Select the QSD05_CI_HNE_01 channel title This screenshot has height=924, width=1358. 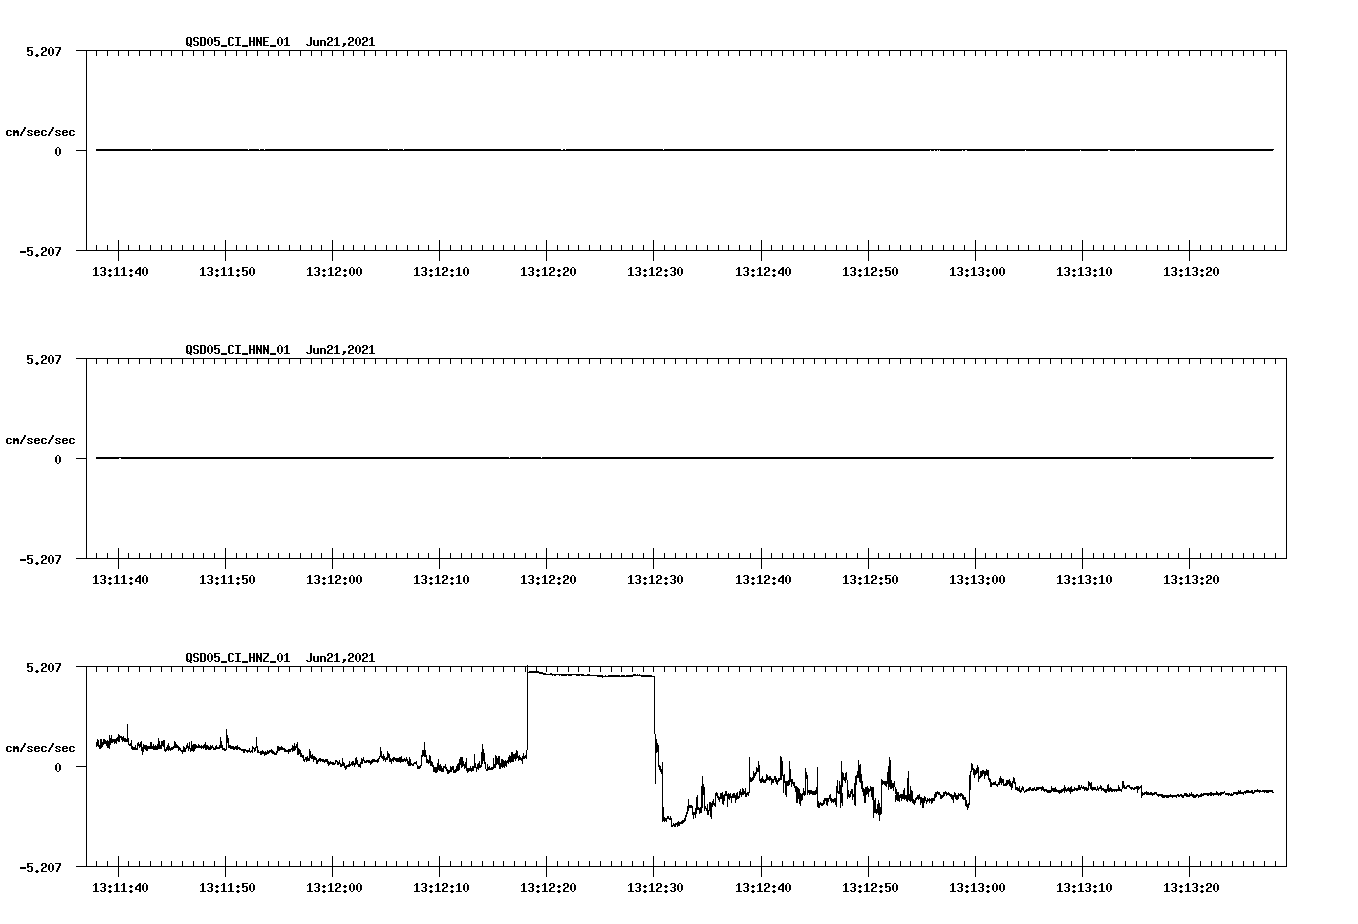237,42
